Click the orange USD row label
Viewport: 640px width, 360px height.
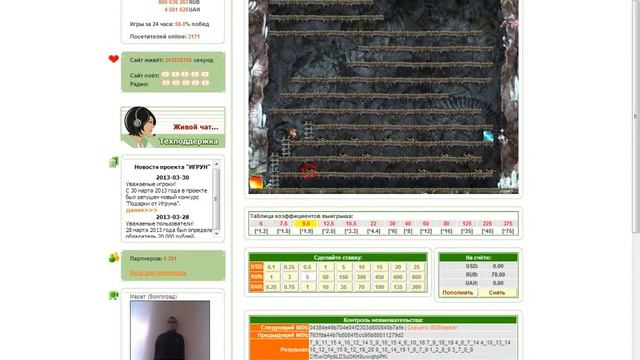(256, 267)
